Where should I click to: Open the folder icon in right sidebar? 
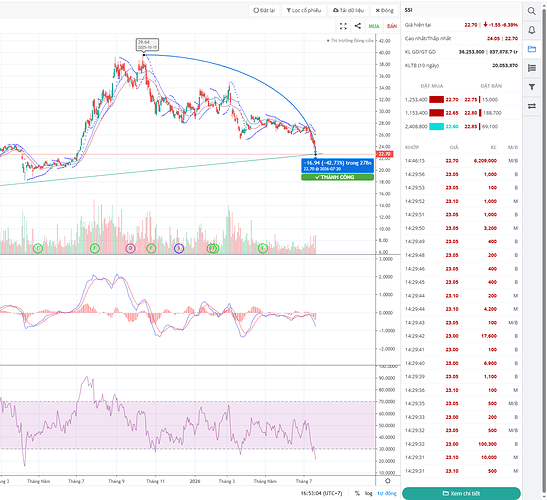pos(531,49)
